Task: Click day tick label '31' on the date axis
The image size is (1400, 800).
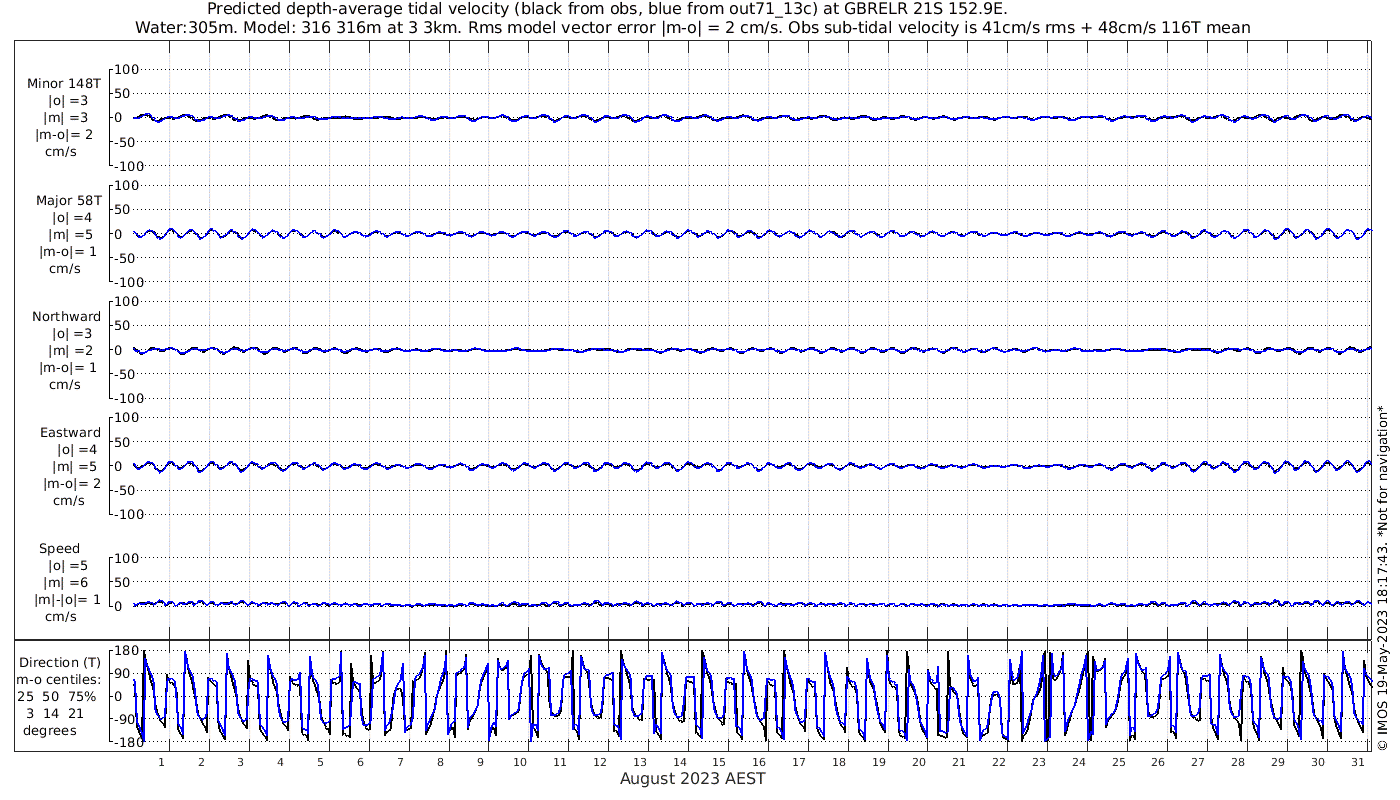Action: point(1358,762)
